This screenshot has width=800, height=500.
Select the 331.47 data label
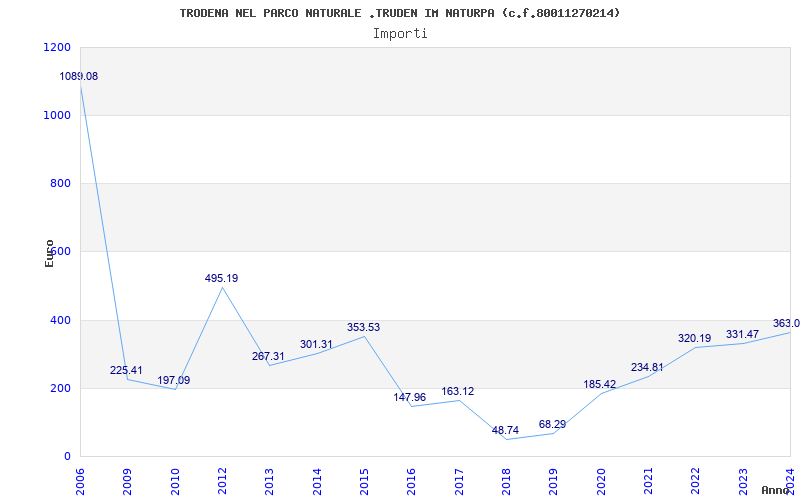742,335
